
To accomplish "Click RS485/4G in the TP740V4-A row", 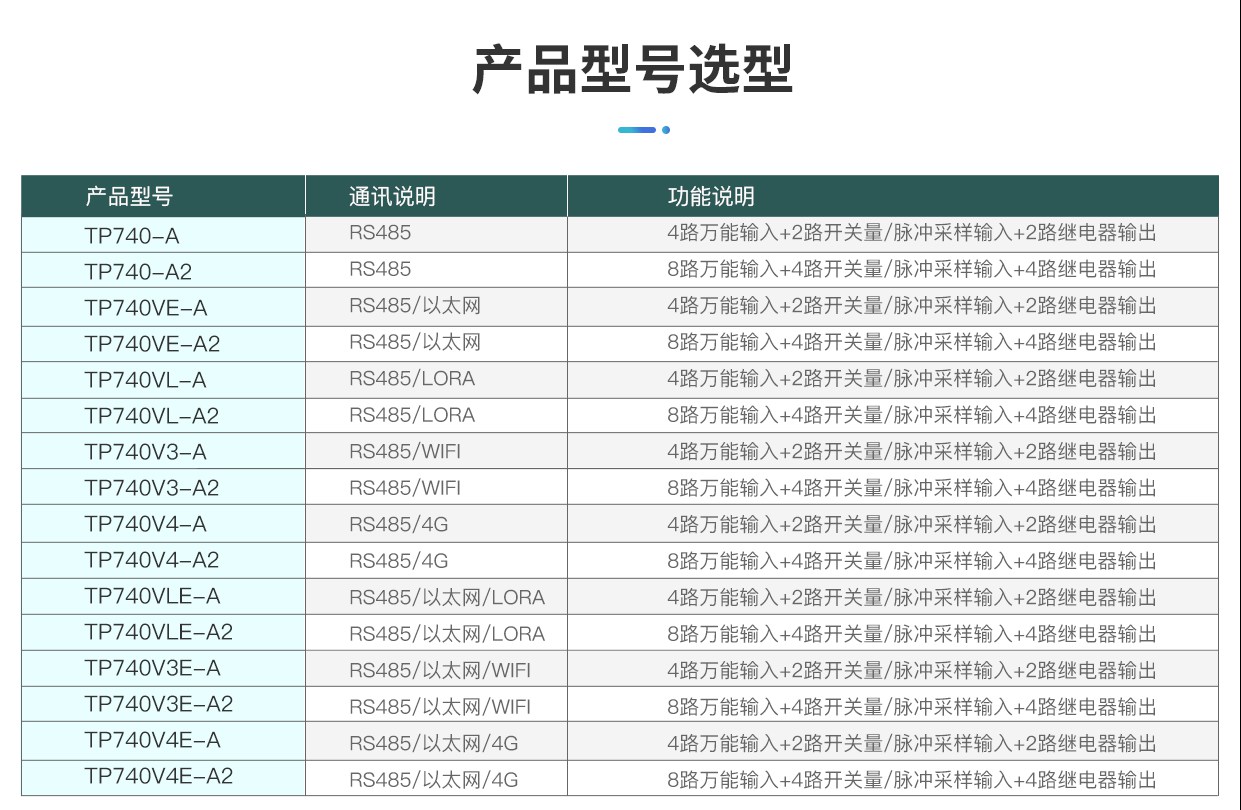I will pyautogui.click(x=399, y=524).
